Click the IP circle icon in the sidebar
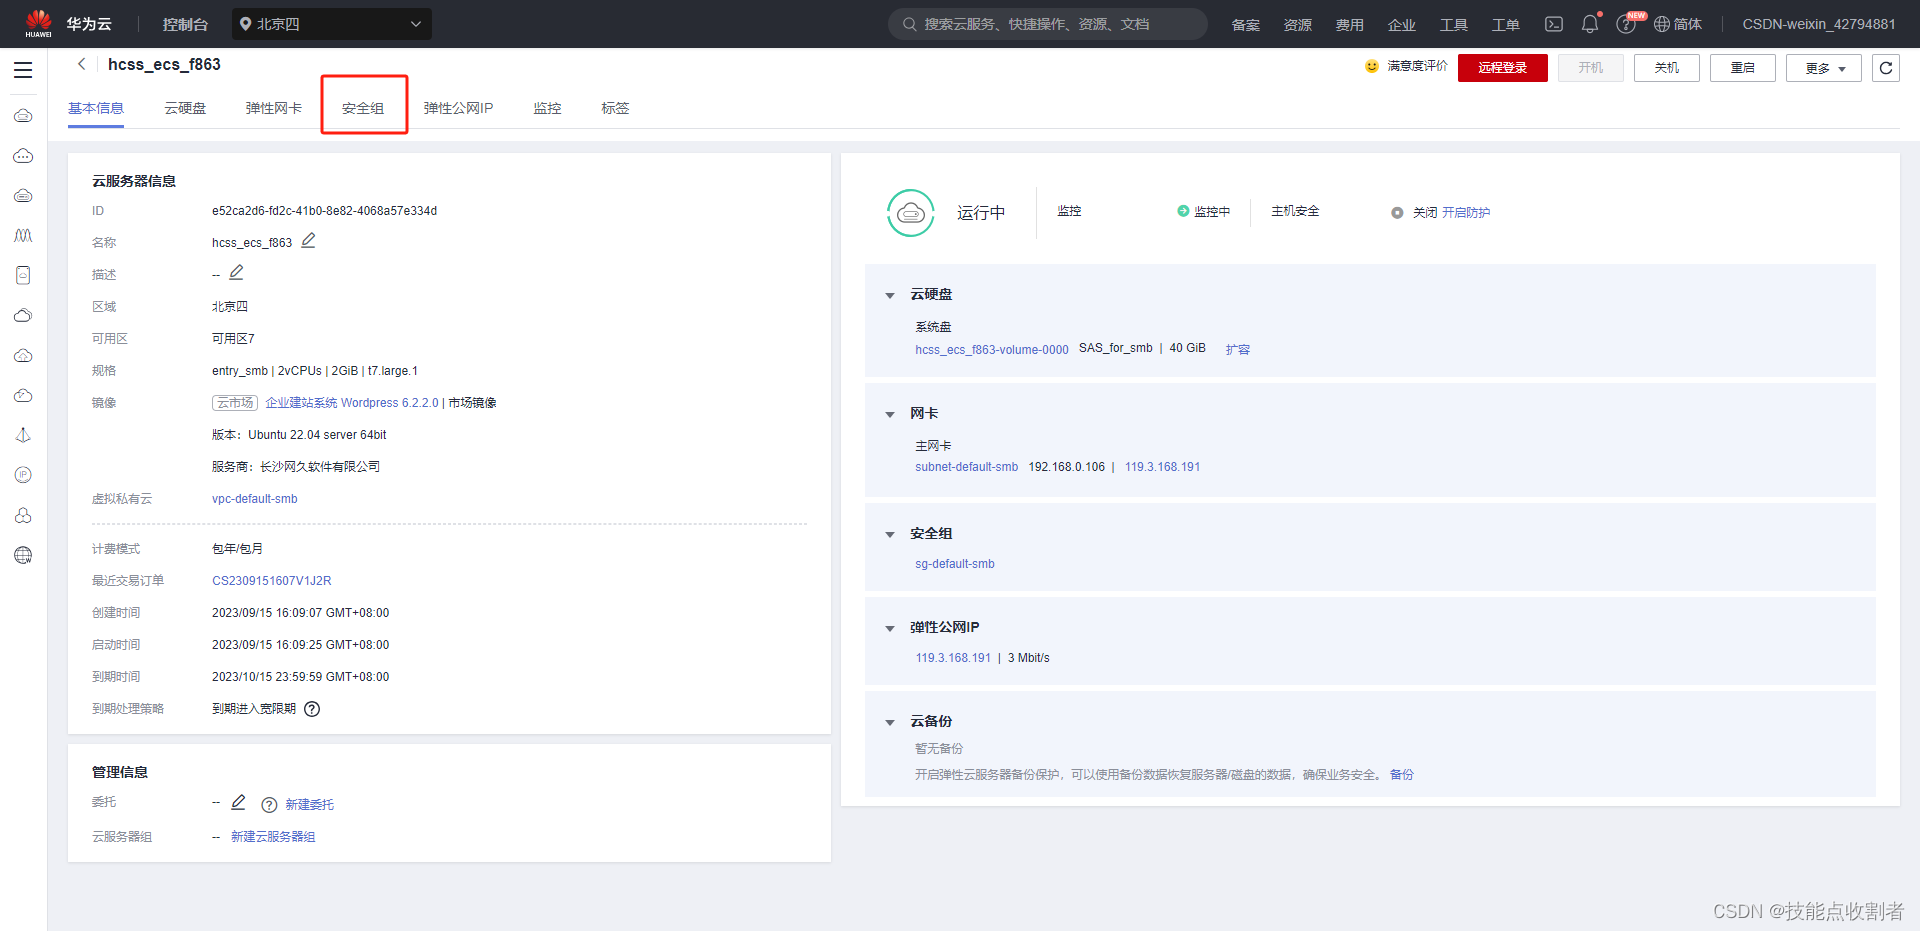 tap(23, 475)
